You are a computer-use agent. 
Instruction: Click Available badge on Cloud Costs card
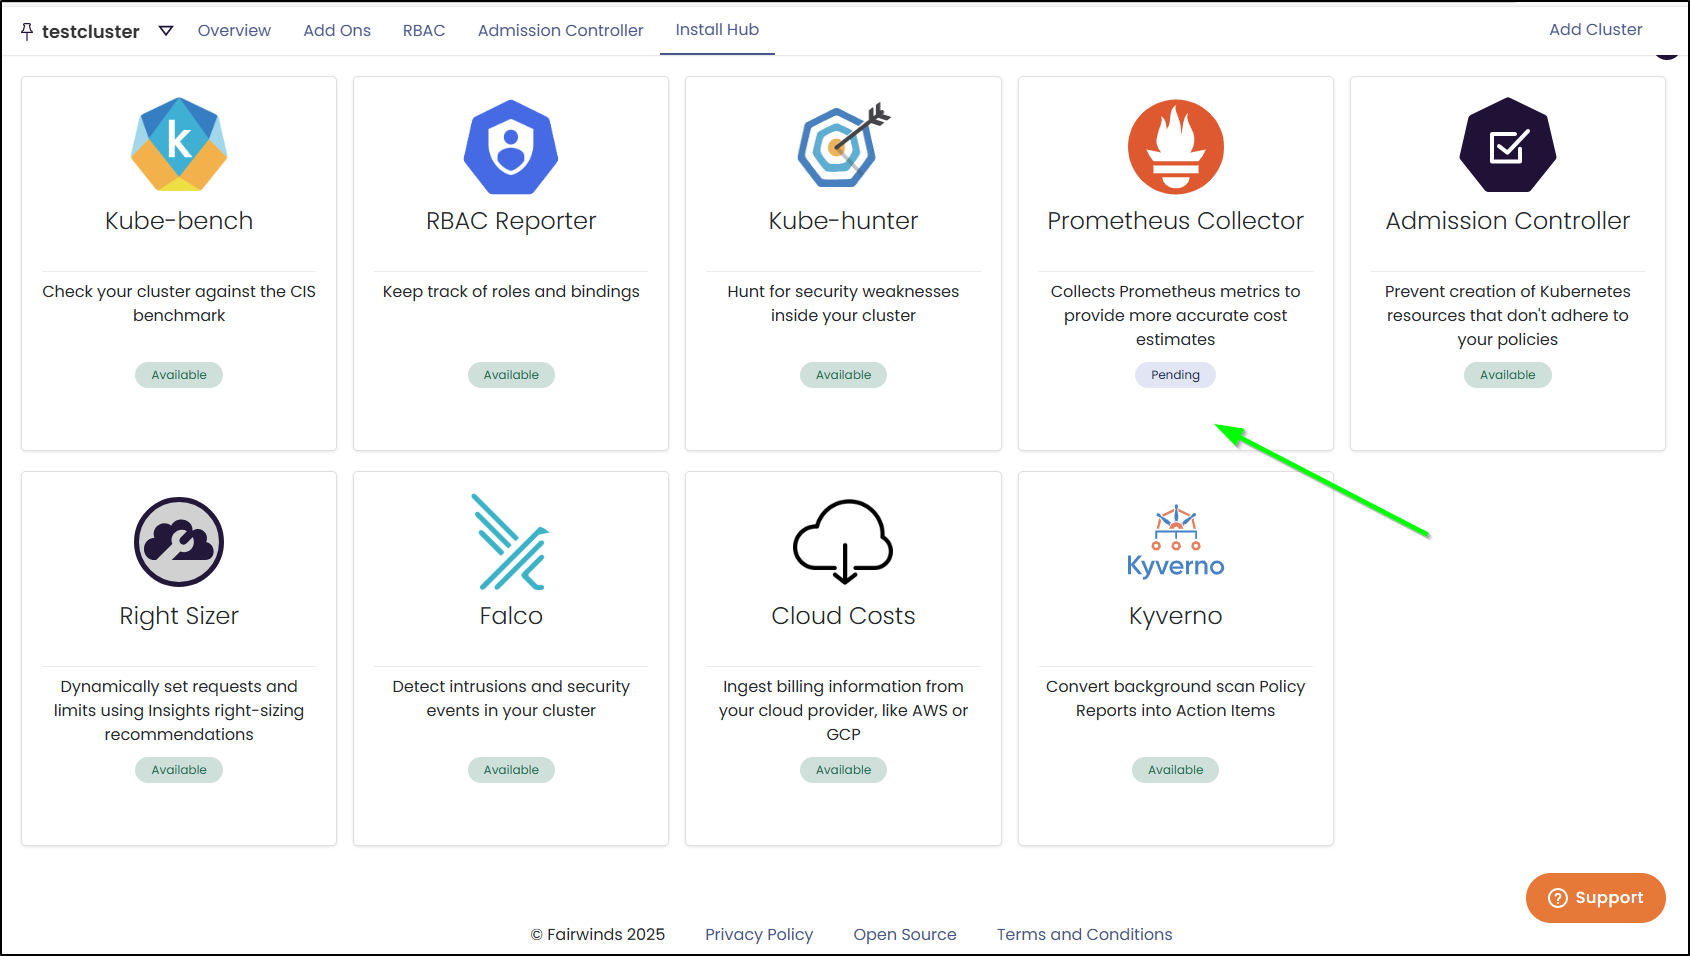tap(843, 770)
